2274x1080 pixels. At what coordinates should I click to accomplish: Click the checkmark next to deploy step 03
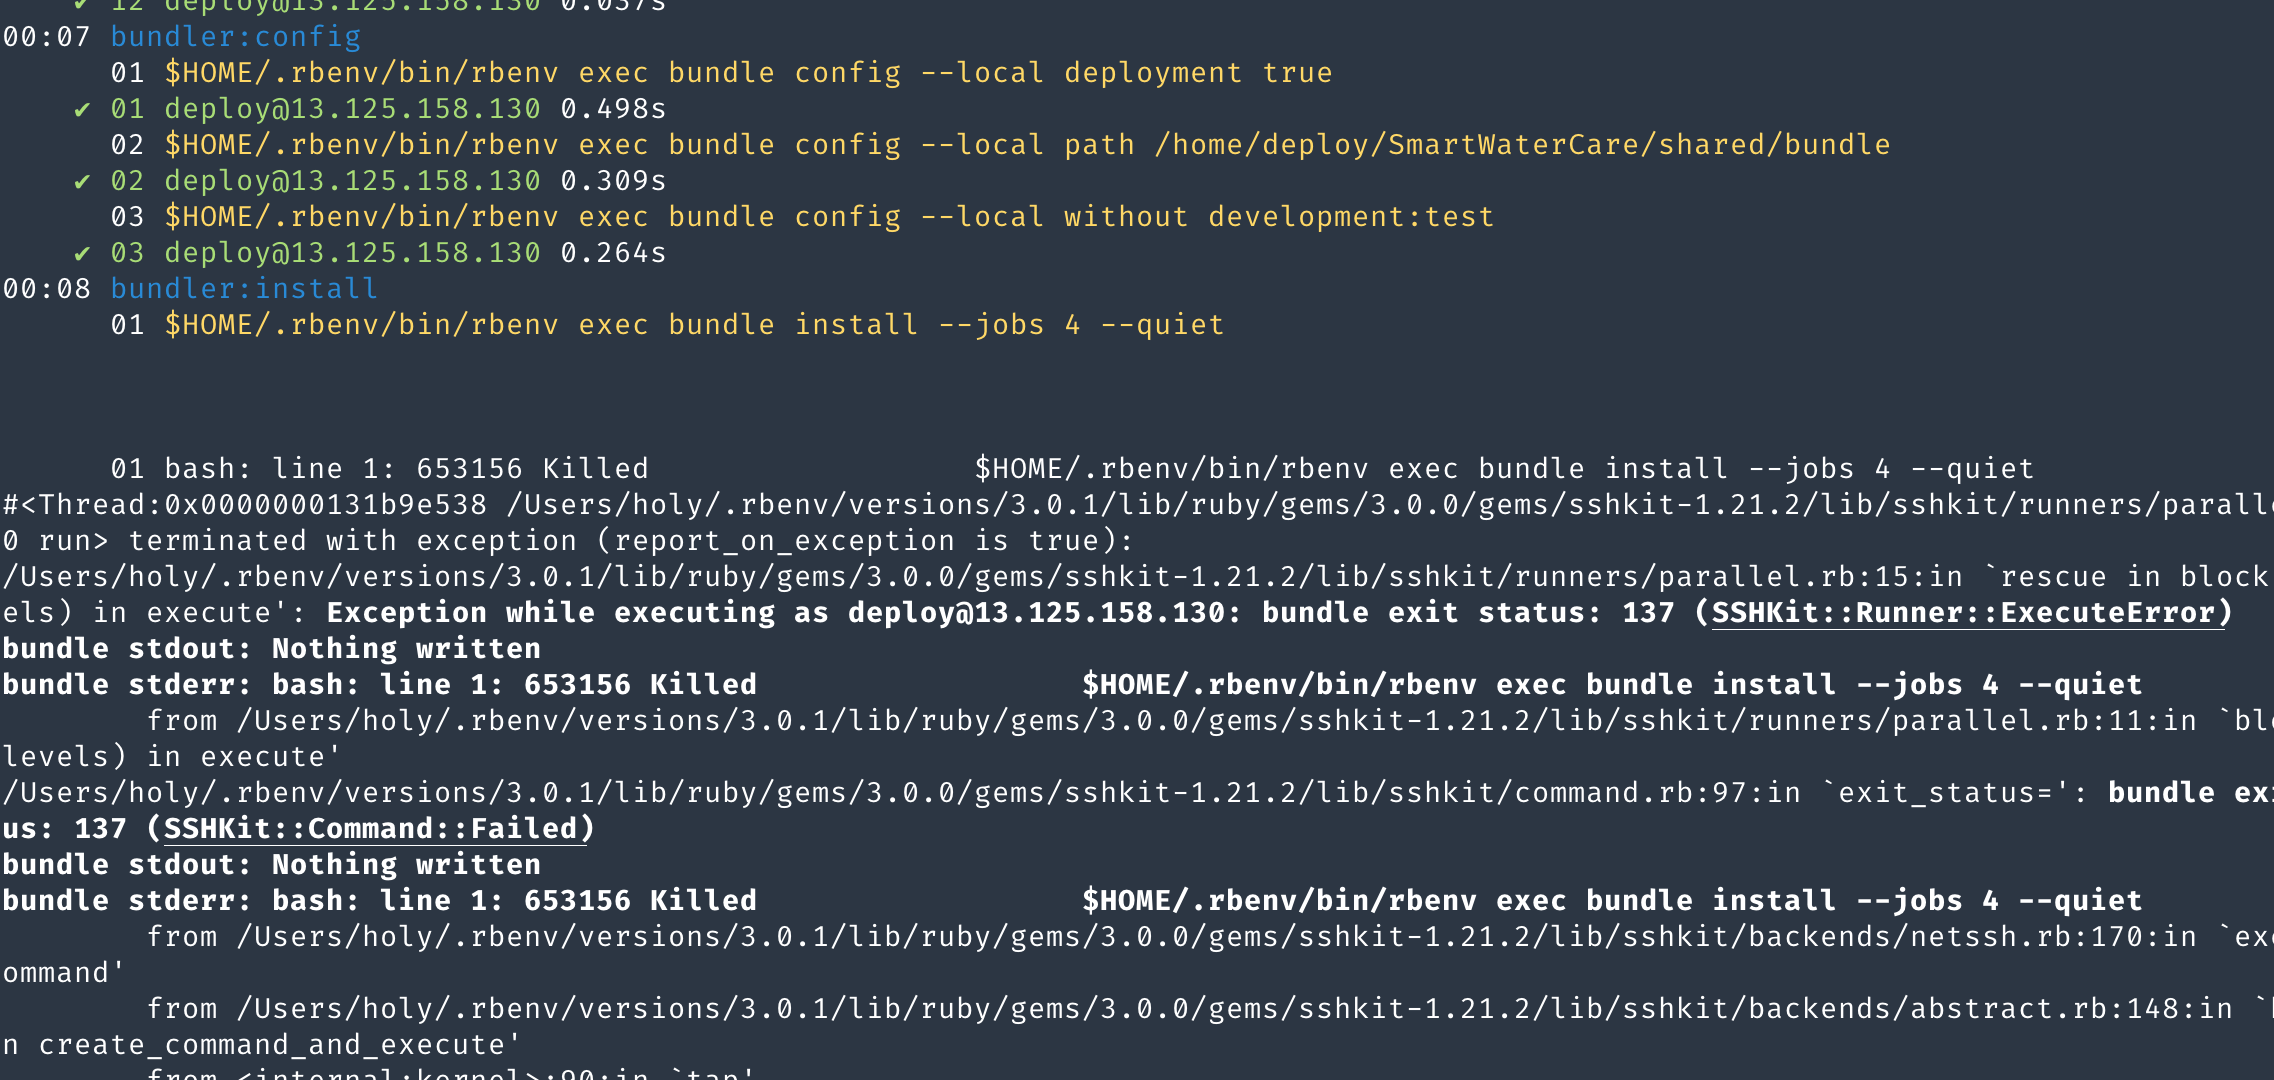85,252
